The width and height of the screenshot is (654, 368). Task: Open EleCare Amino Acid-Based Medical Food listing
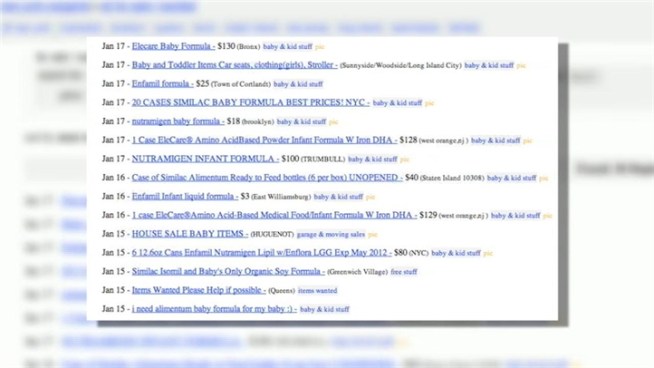(274, 215)
